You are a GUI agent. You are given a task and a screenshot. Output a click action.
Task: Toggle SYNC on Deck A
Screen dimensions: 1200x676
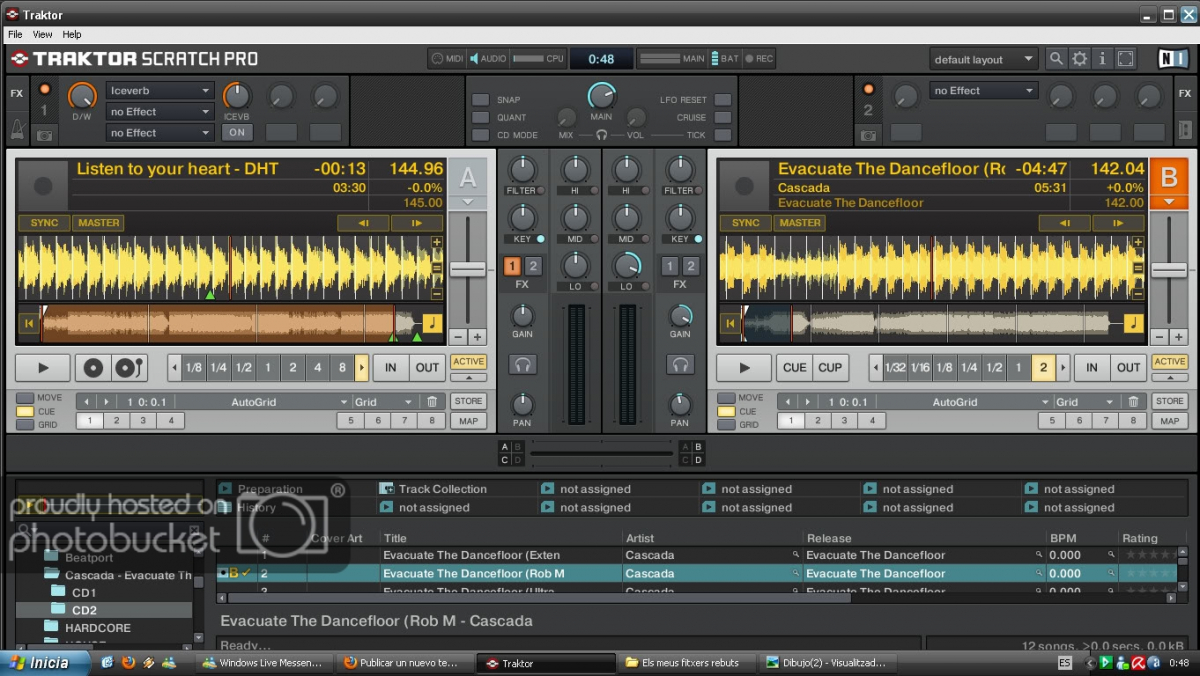(45, 223)
